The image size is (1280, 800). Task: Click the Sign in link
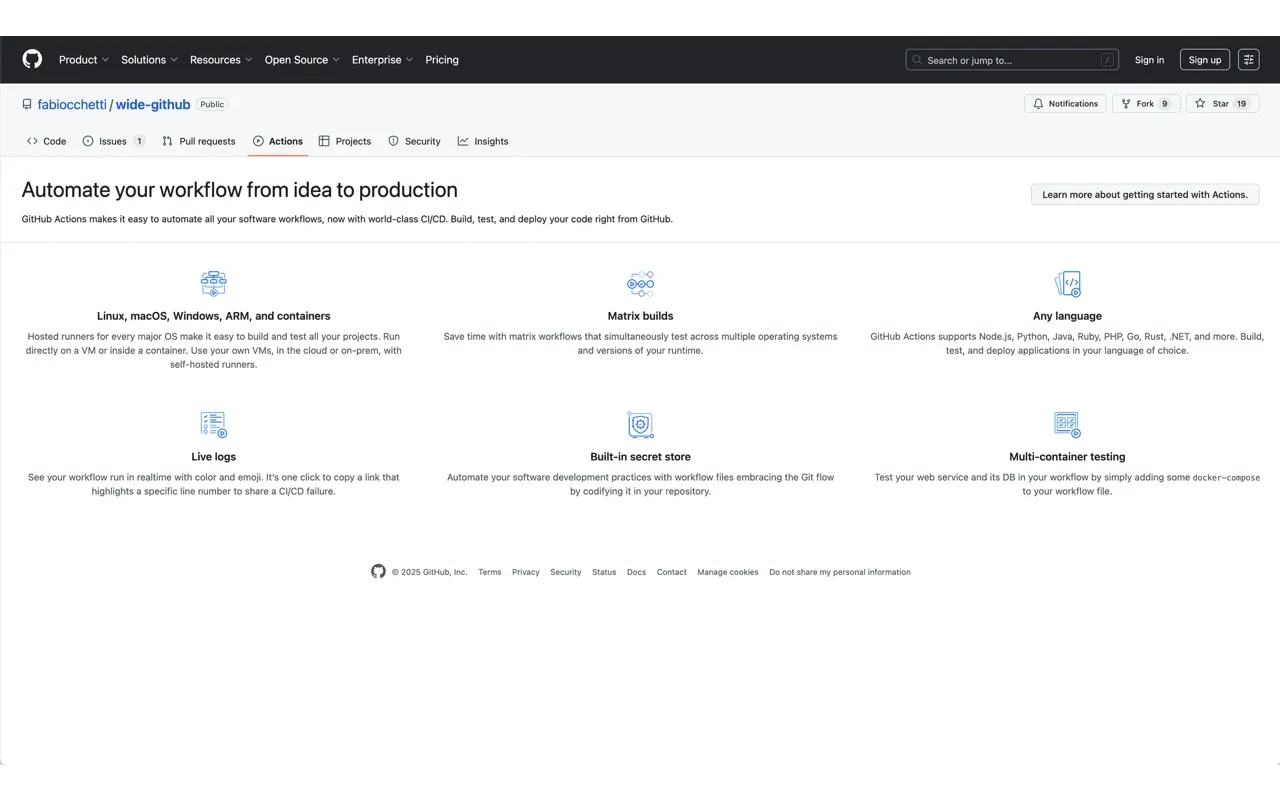1149,60
